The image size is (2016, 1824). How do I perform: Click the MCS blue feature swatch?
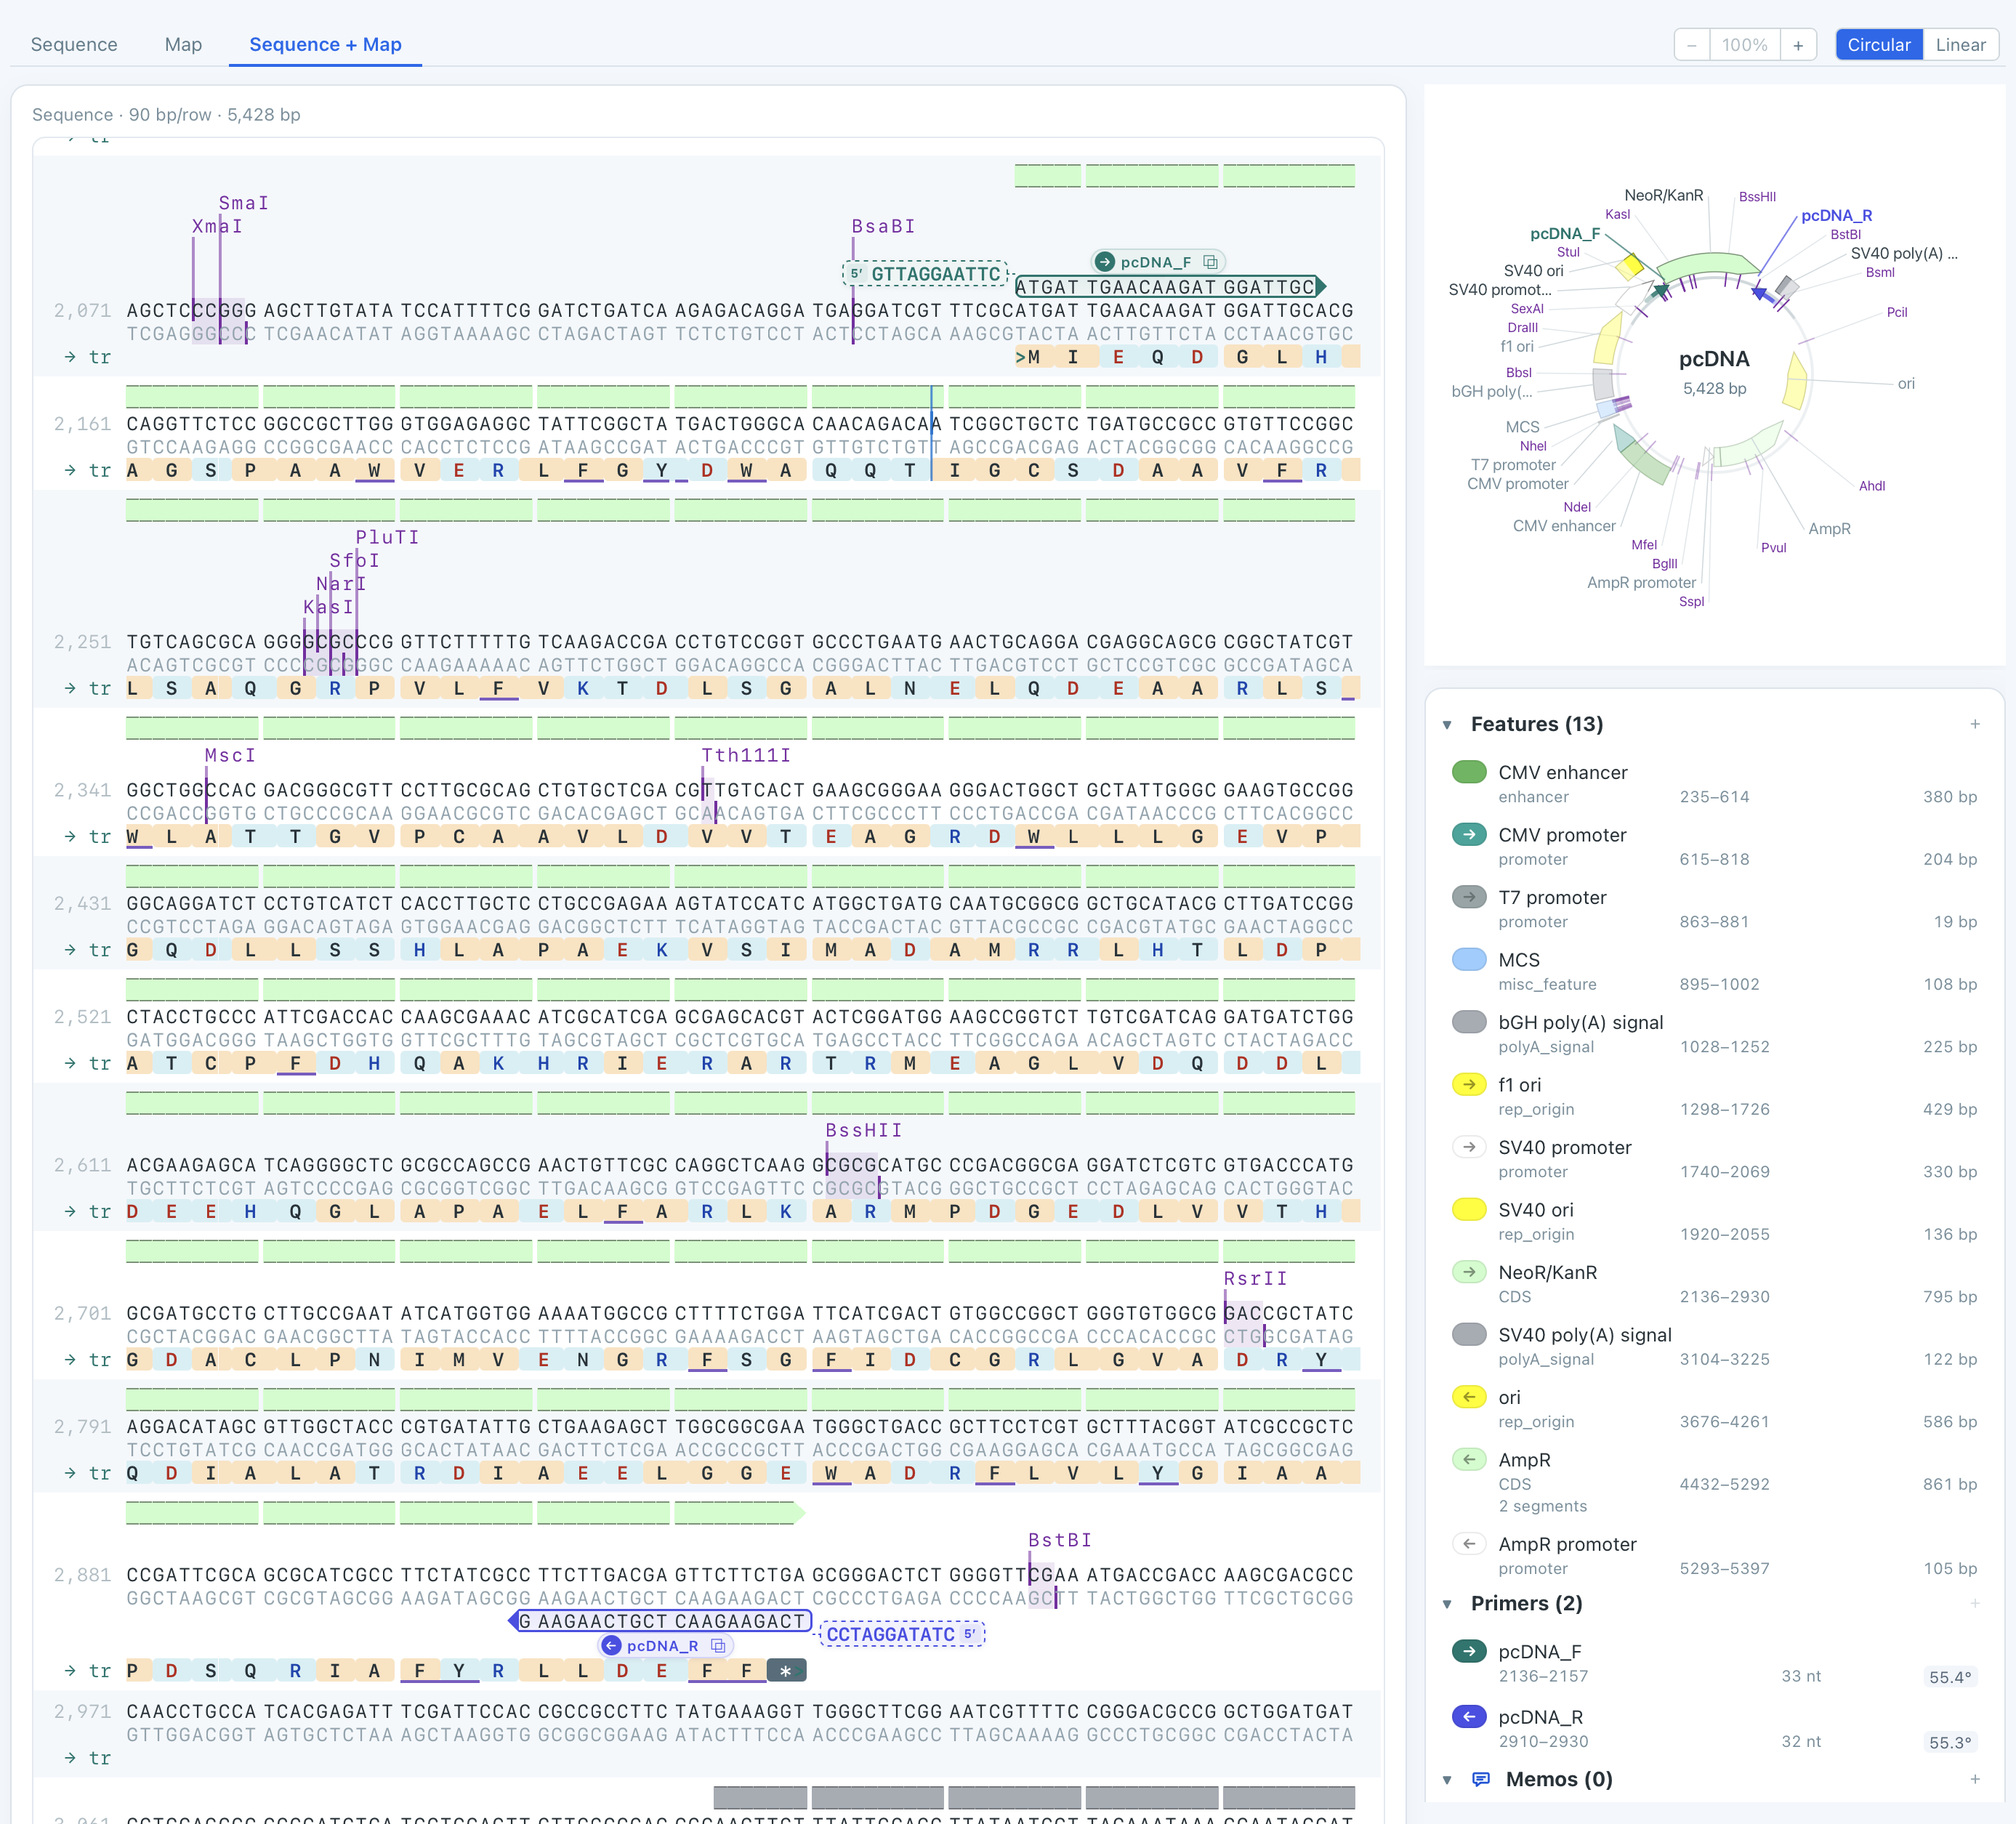pyautogui.click(x=1469, y=959)
